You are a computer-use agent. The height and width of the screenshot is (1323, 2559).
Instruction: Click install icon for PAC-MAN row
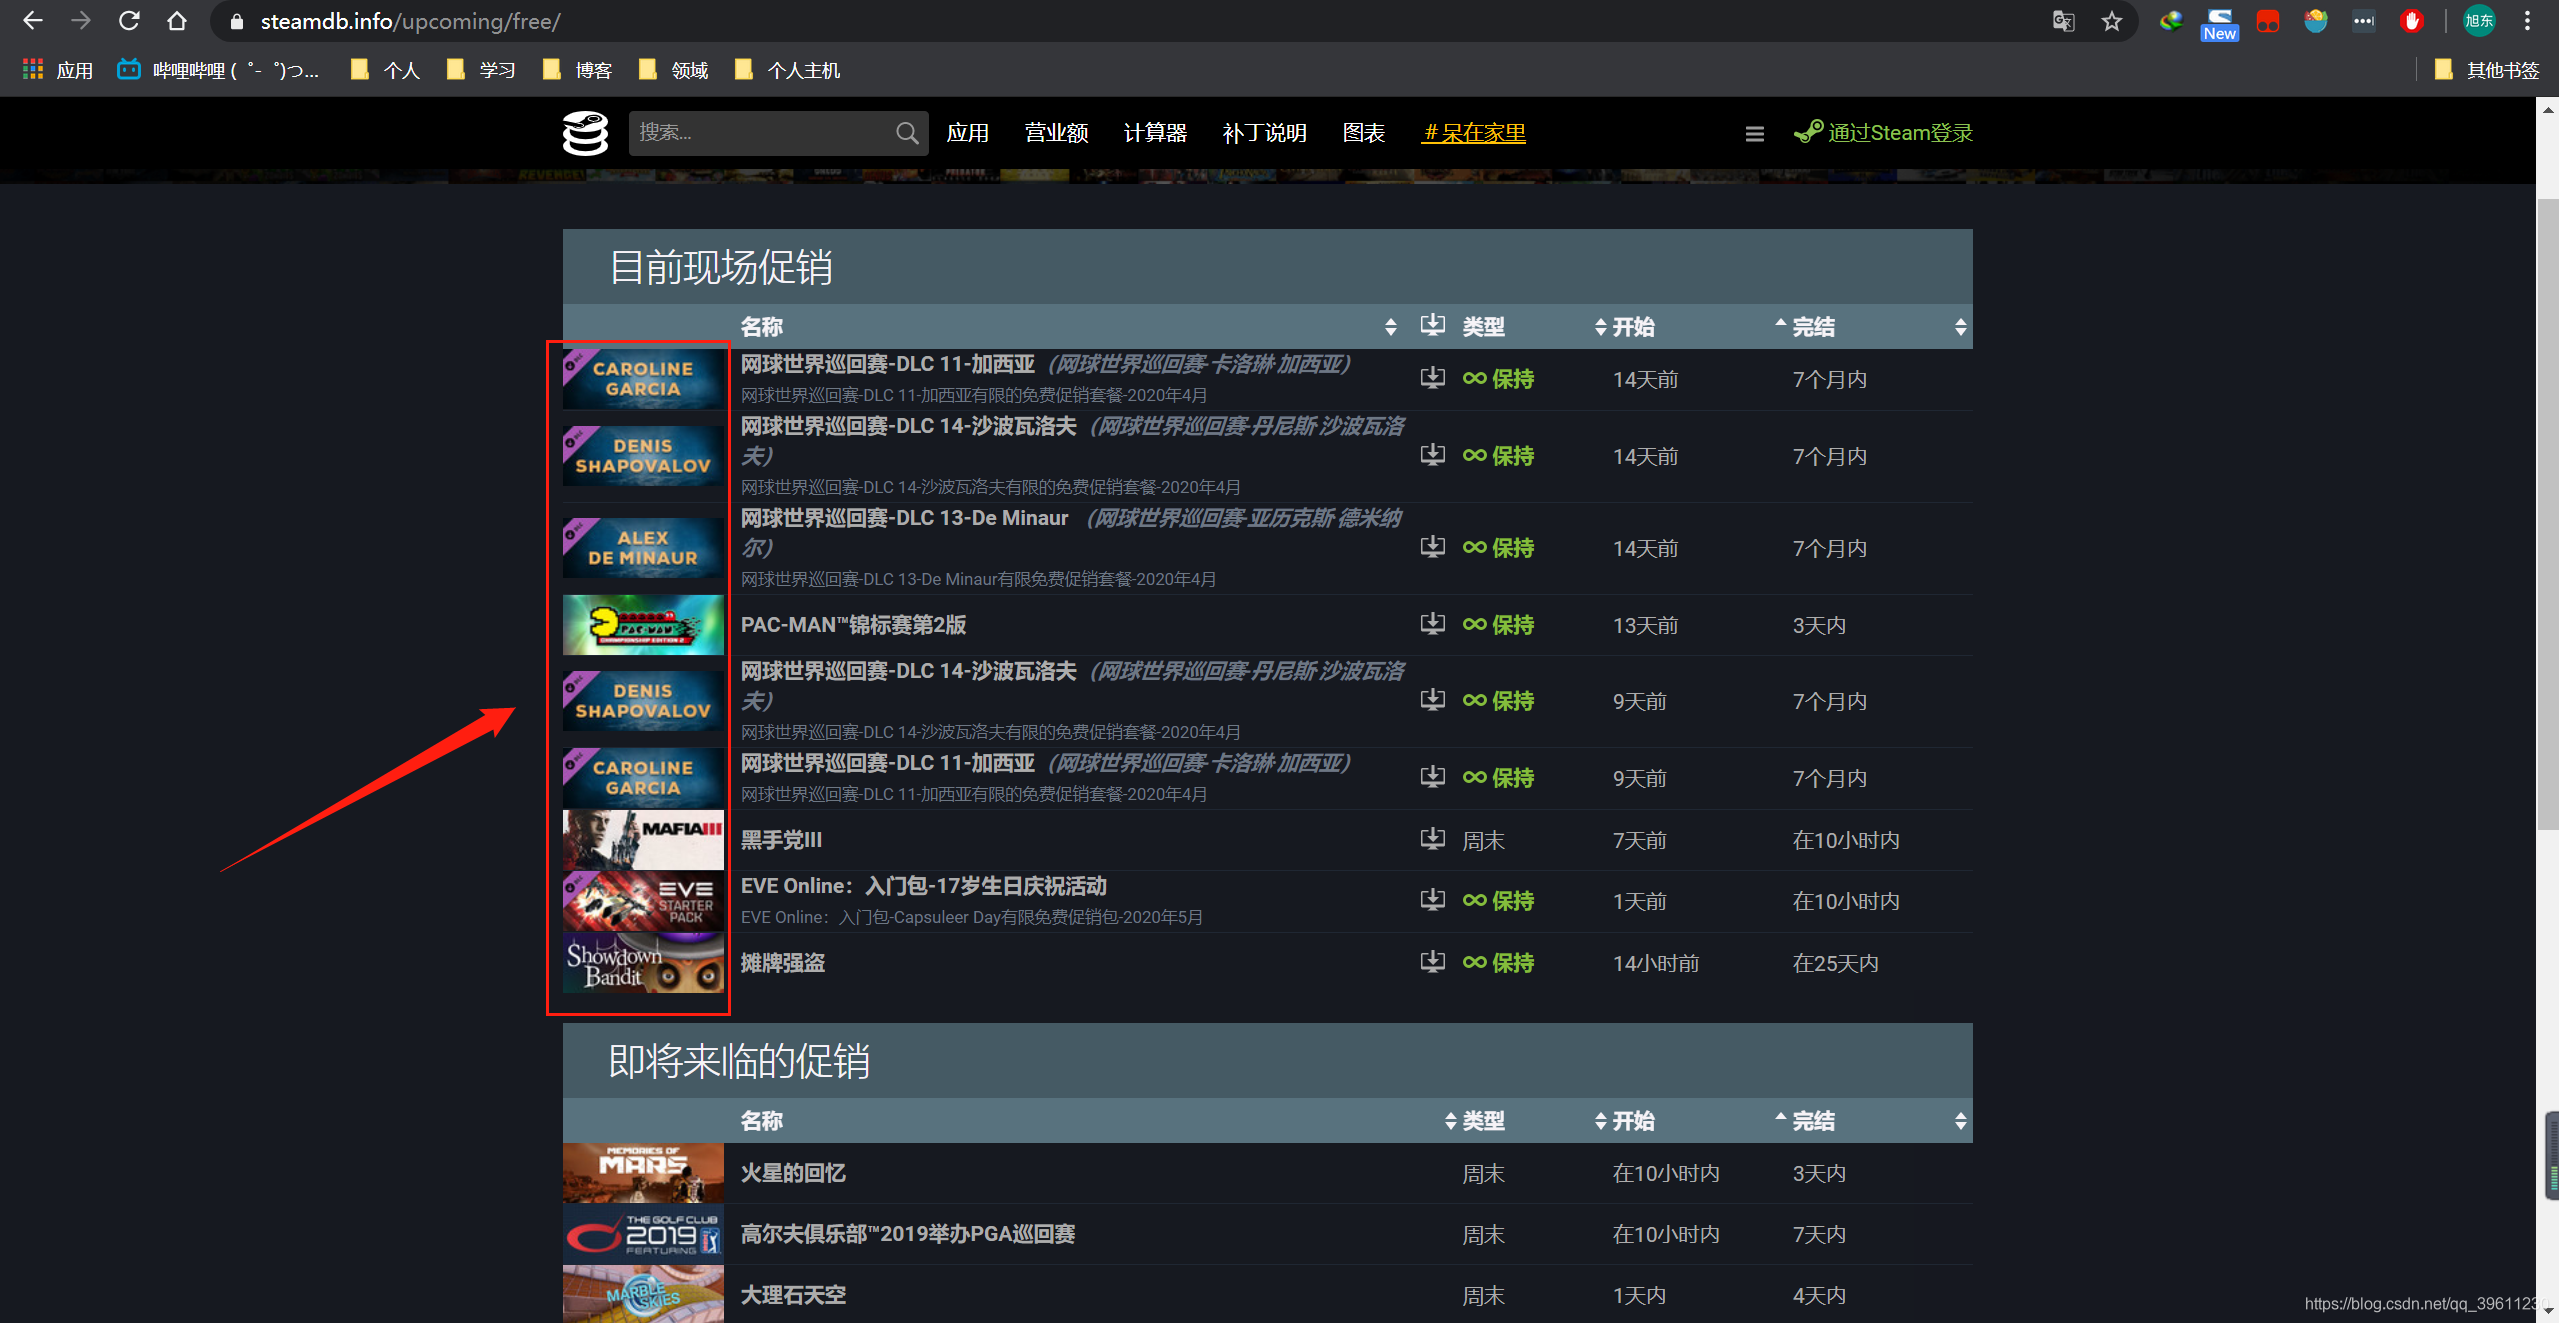[1432, 624]
